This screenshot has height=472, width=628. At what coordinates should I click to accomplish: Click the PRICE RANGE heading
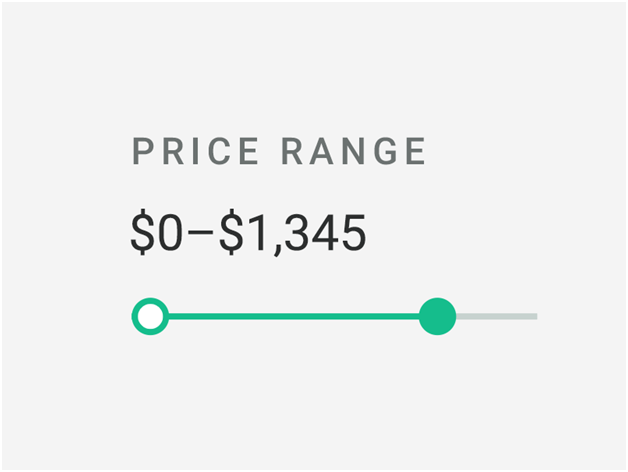point(279,151)
